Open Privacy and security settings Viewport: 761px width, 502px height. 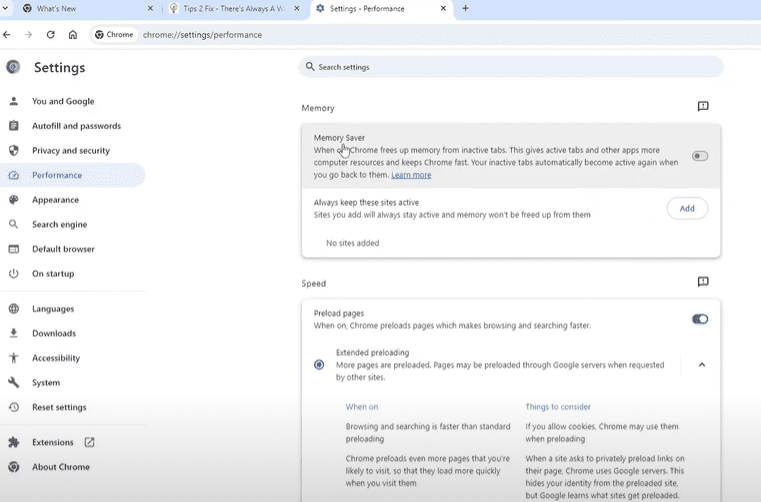coord(70,150)
